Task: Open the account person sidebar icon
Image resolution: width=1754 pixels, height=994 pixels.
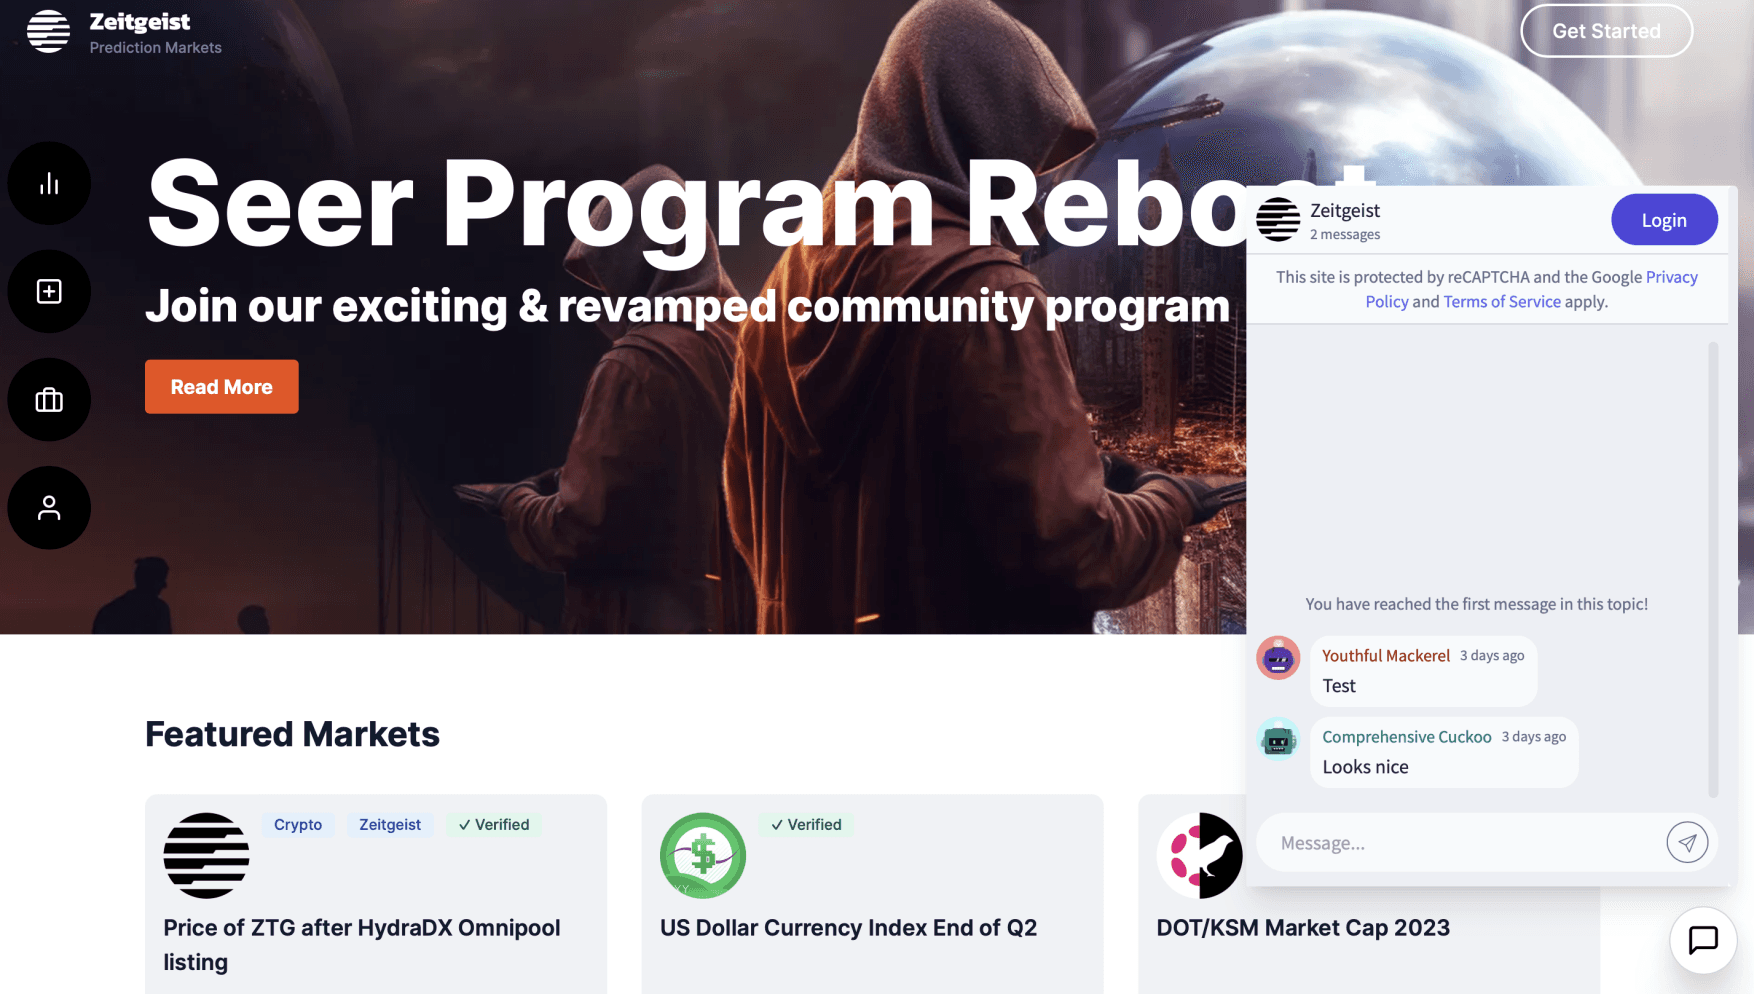Action: pos(49,508)
